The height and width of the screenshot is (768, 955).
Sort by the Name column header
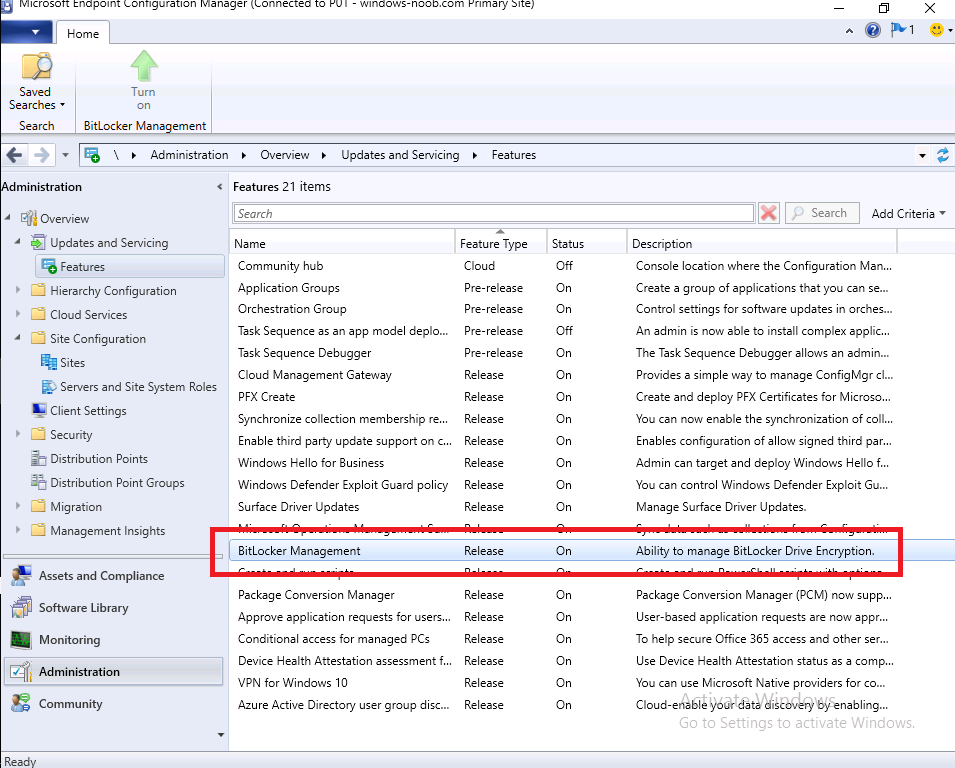pyautogui.click(x=342, y=244)
